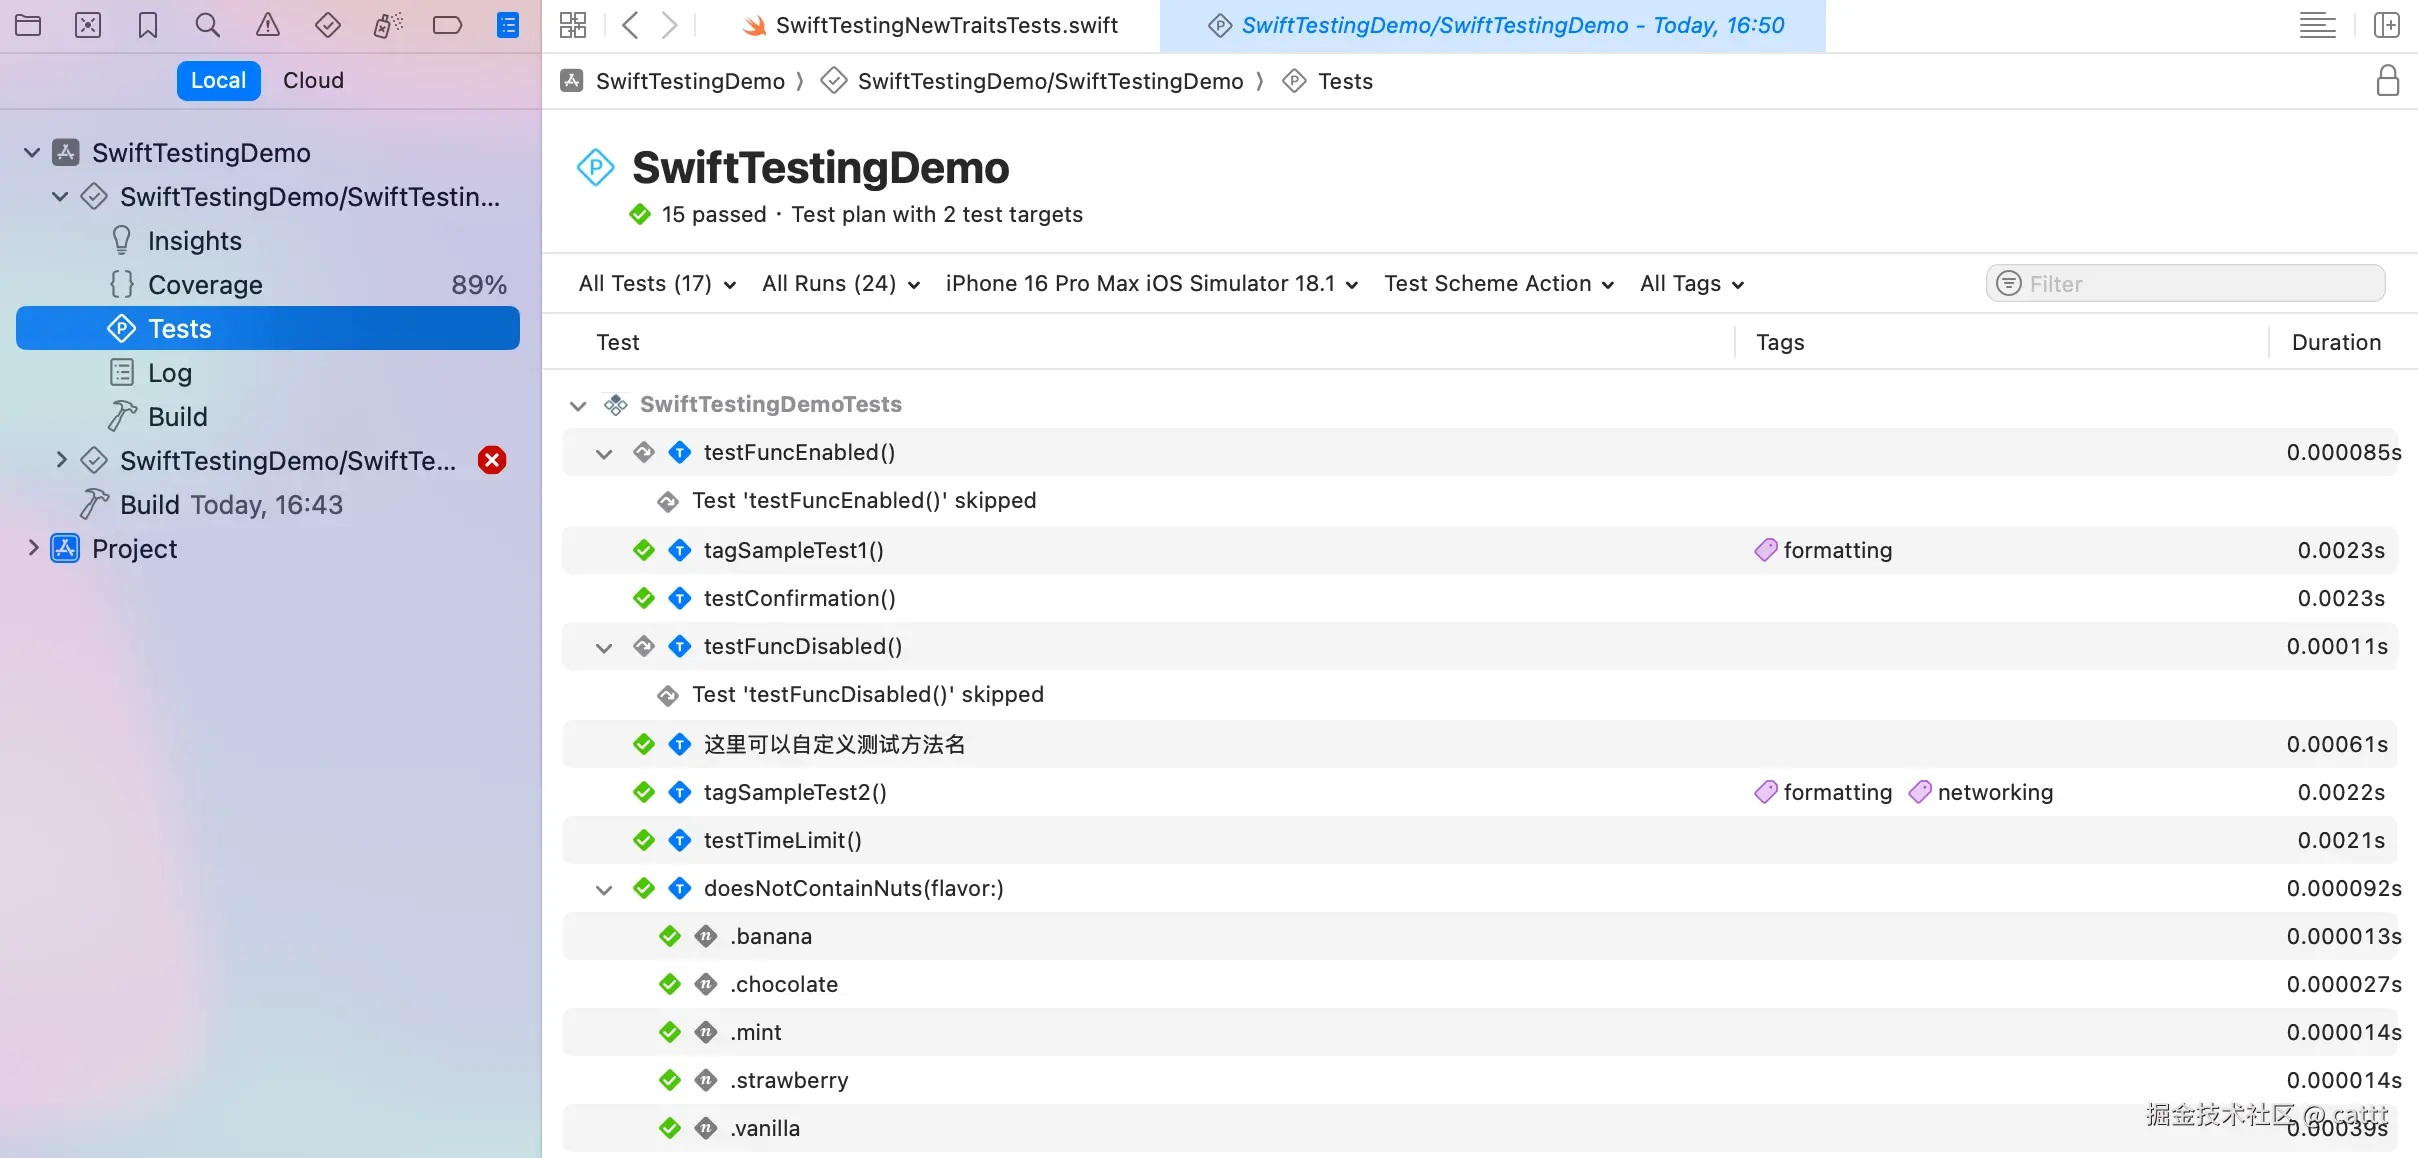Screen dimensions: 2418x1158
Task: Select "Test 'testFuncEnabled()' skipped" row
Action: click(x=1480, y=500)
